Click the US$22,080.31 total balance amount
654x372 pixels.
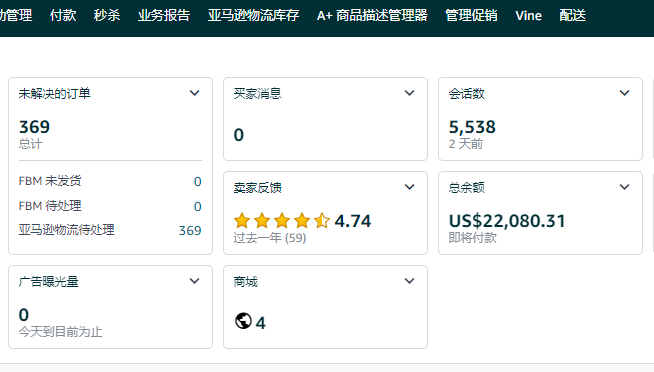507,221
